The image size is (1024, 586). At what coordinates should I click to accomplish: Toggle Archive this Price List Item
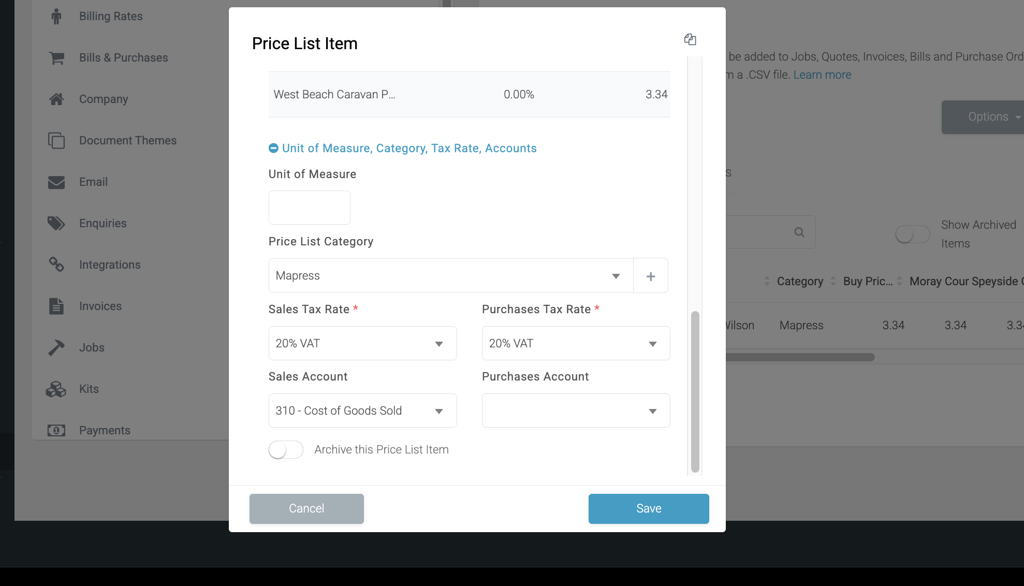click(286, 450)
